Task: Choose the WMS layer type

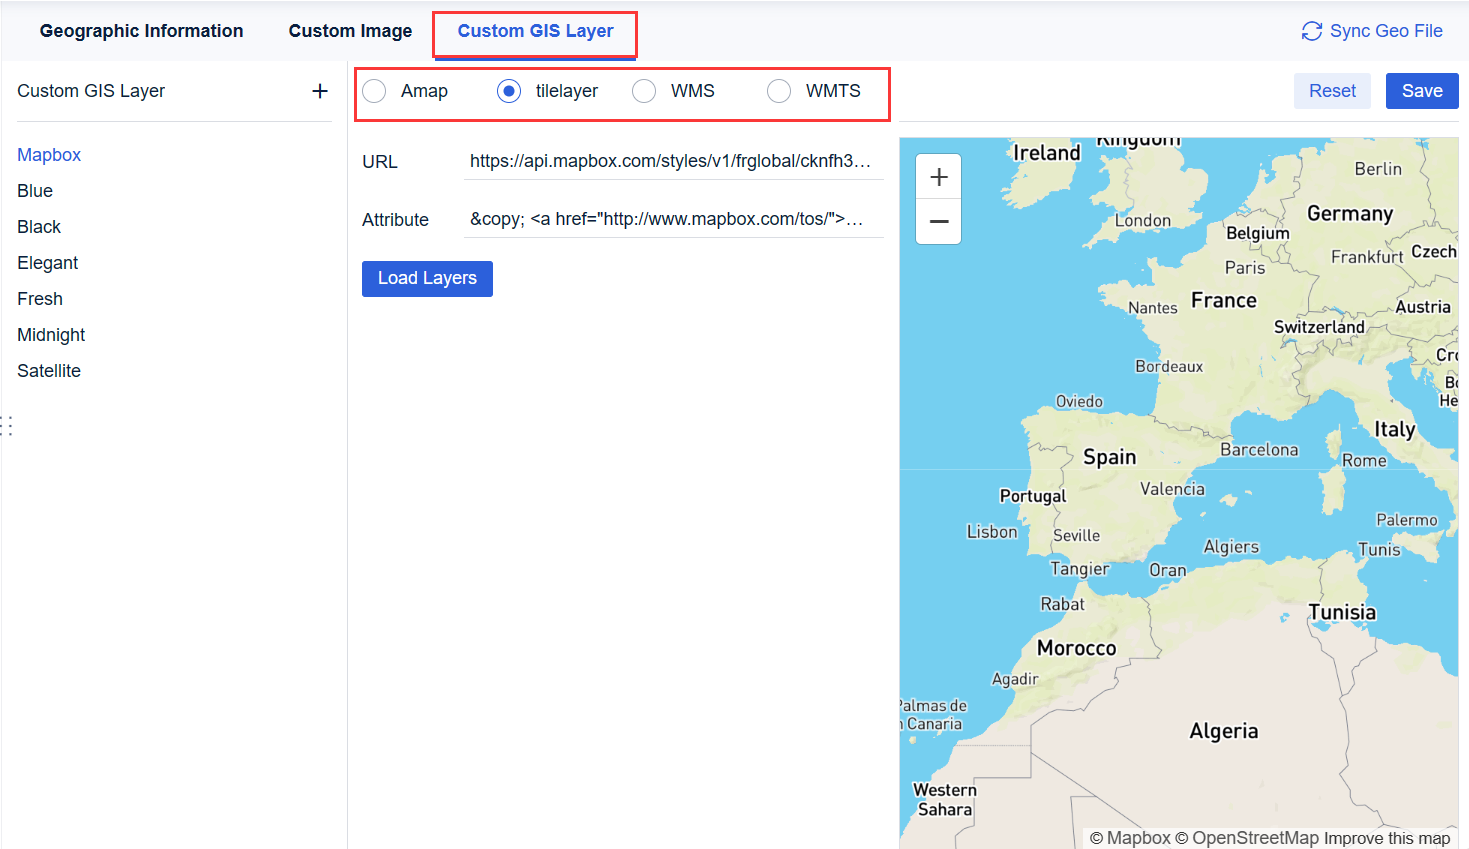Action: (644, 90)
